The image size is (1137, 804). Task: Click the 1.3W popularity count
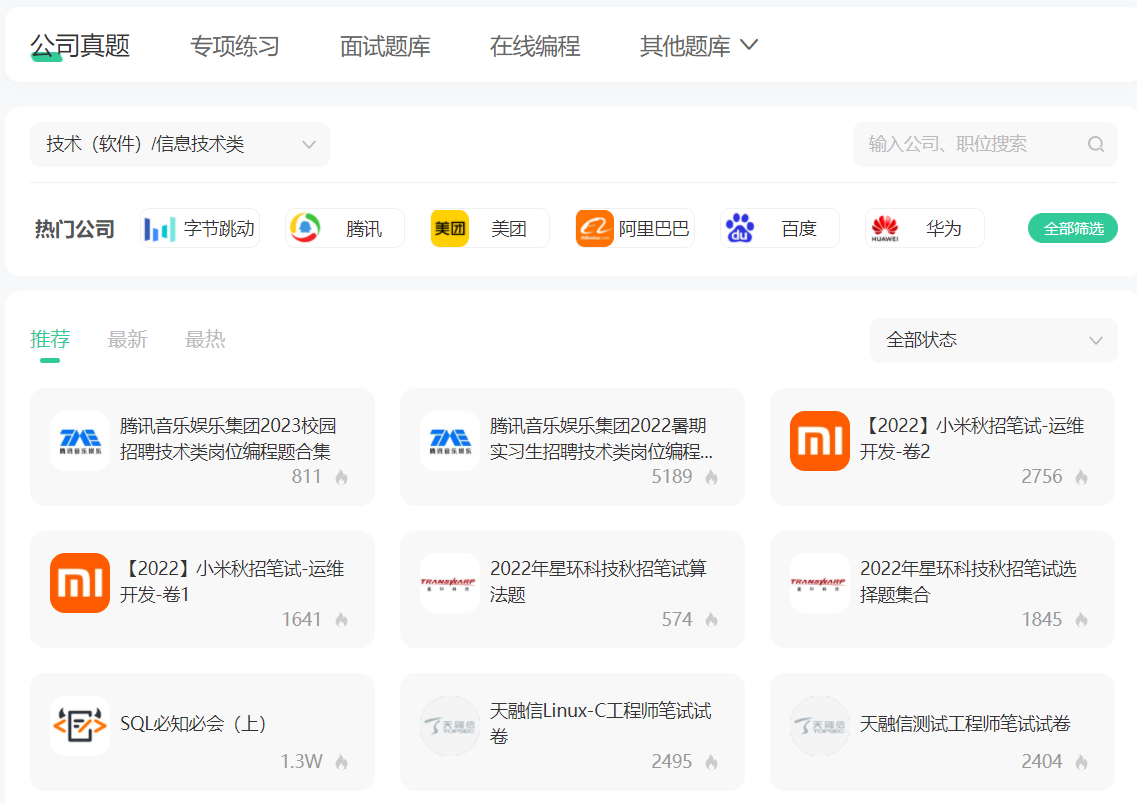click(301, 762)
